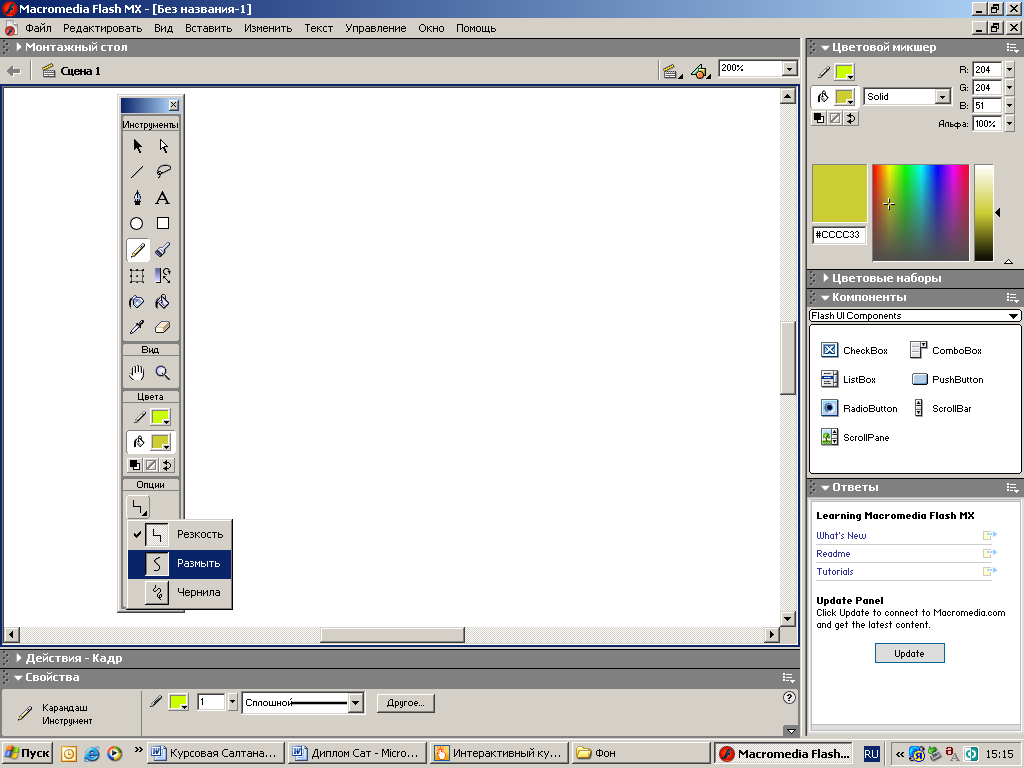Select the Subselection tool
This screenshot has width=1024, height=768.
pyautogui.click(x=163, y=146)
